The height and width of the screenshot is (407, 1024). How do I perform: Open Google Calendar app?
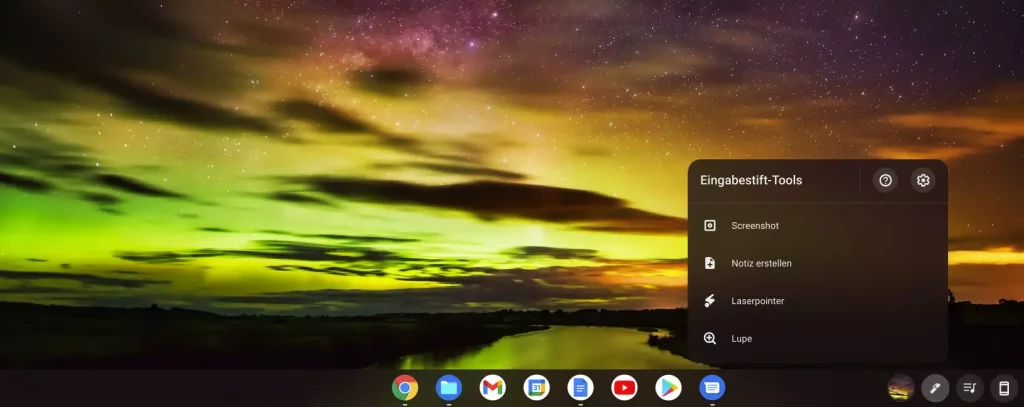point(536,388)
